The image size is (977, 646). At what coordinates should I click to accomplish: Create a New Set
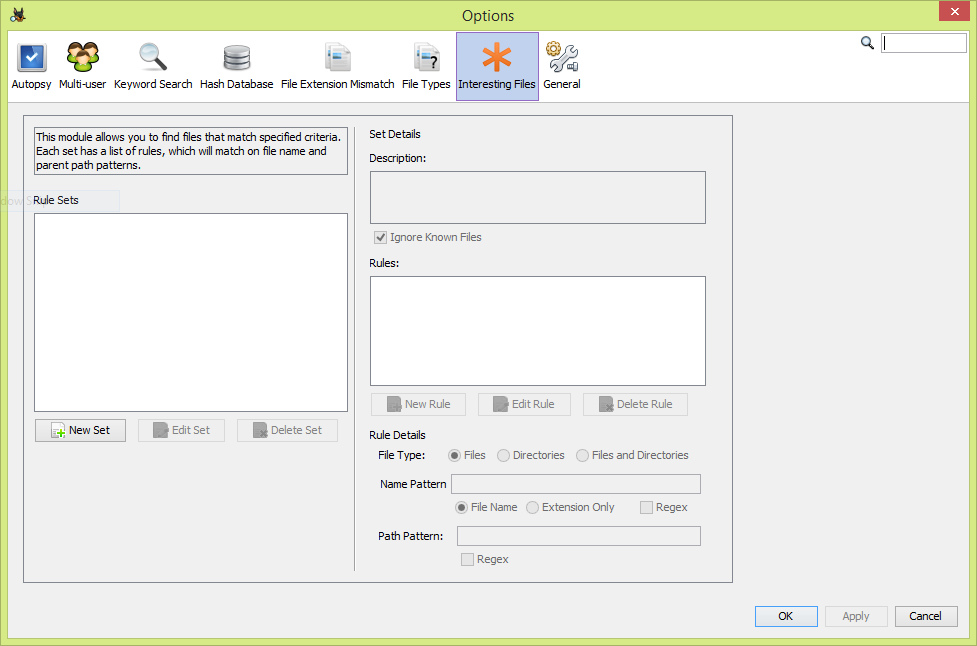(x=80, y=430)
